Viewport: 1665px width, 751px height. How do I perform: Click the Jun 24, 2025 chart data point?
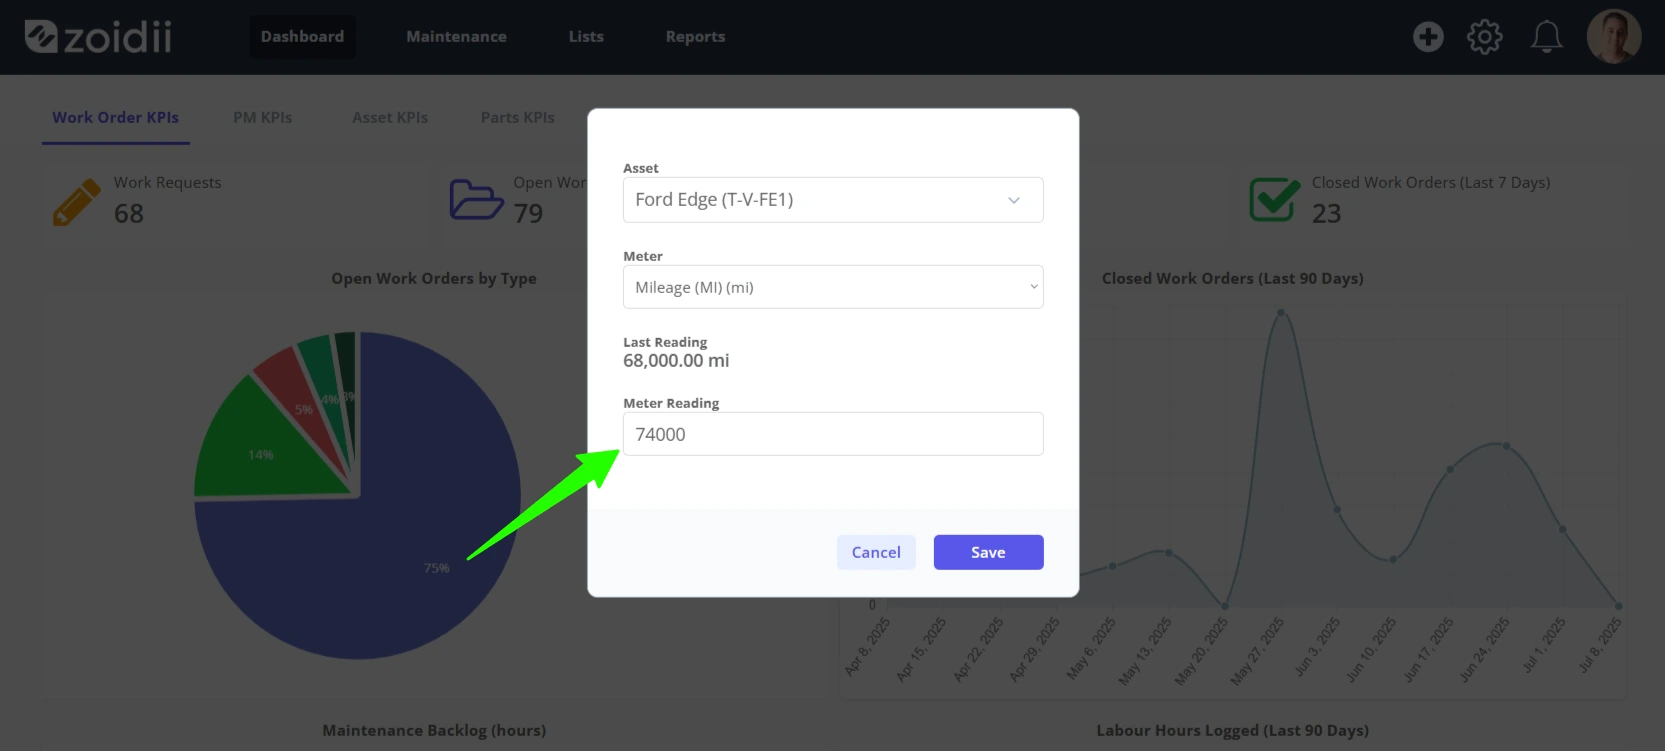(x=1506, y=446)
